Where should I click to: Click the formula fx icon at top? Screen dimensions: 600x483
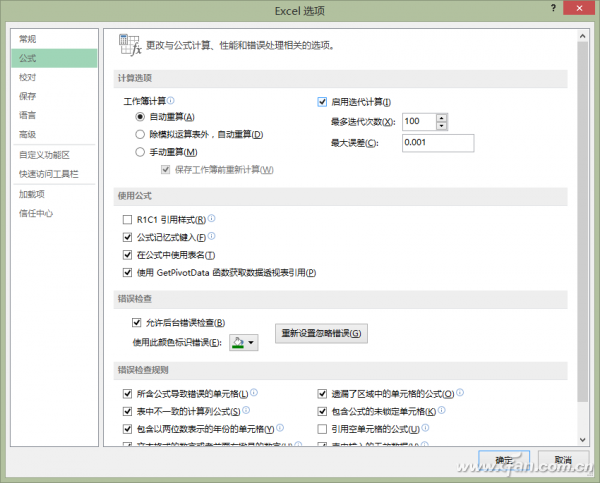tap(130, 45)
